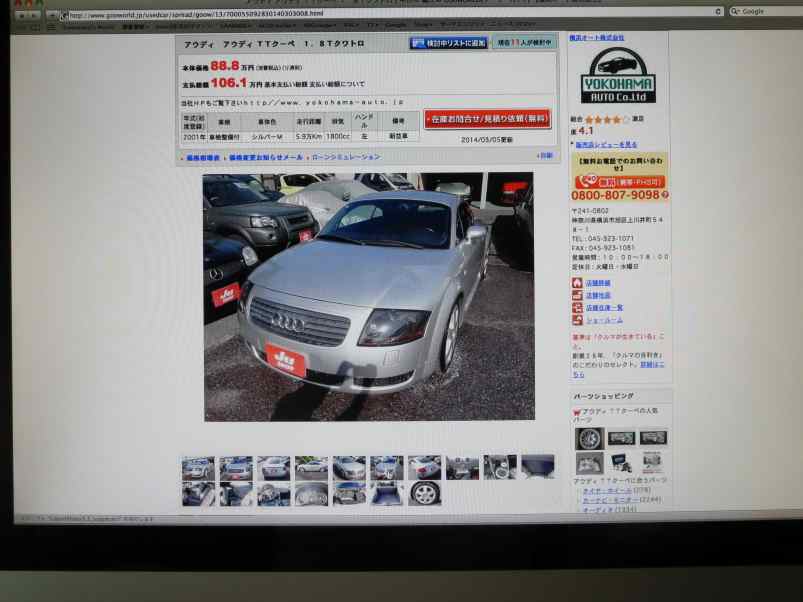Select the sixth thumbnail in the top gallery row
Image resolution: width=803 pixels, height=602 pixels.
387,468
